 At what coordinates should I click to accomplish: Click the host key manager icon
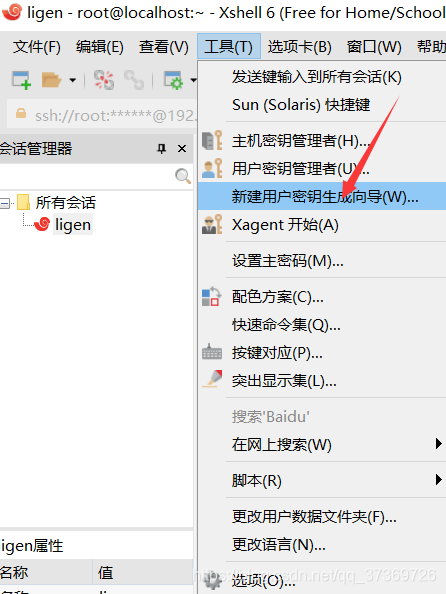212,140
